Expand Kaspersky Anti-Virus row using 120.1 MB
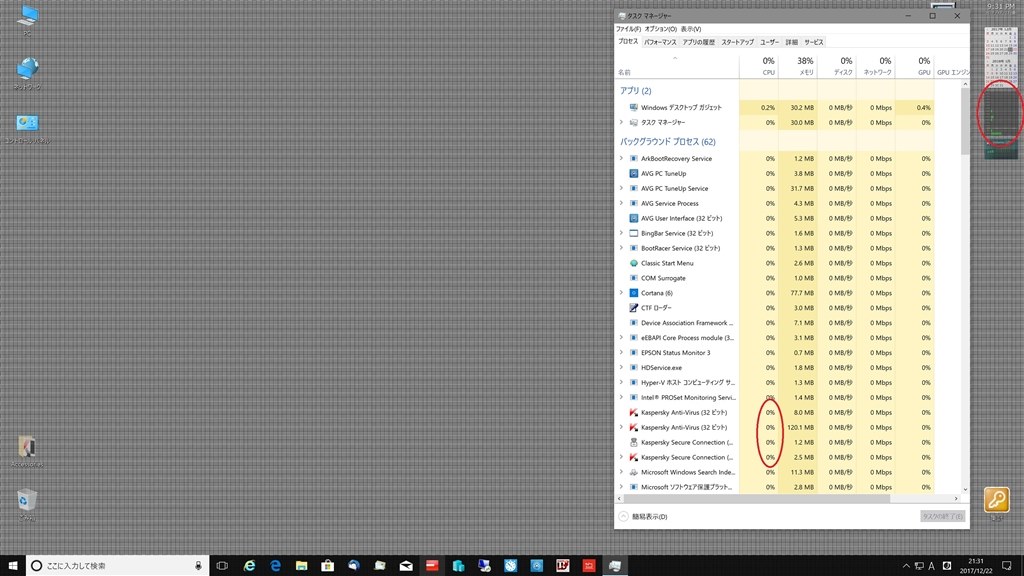1024x576 pixels. coord(621,427)
